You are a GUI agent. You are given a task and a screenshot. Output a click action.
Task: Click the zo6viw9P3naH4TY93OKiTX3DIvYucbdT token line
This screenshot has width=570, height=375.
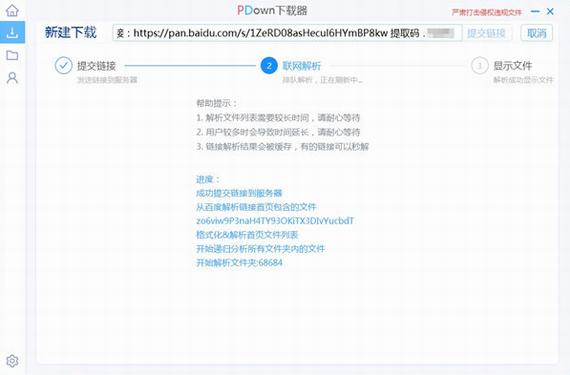point(275,221)
